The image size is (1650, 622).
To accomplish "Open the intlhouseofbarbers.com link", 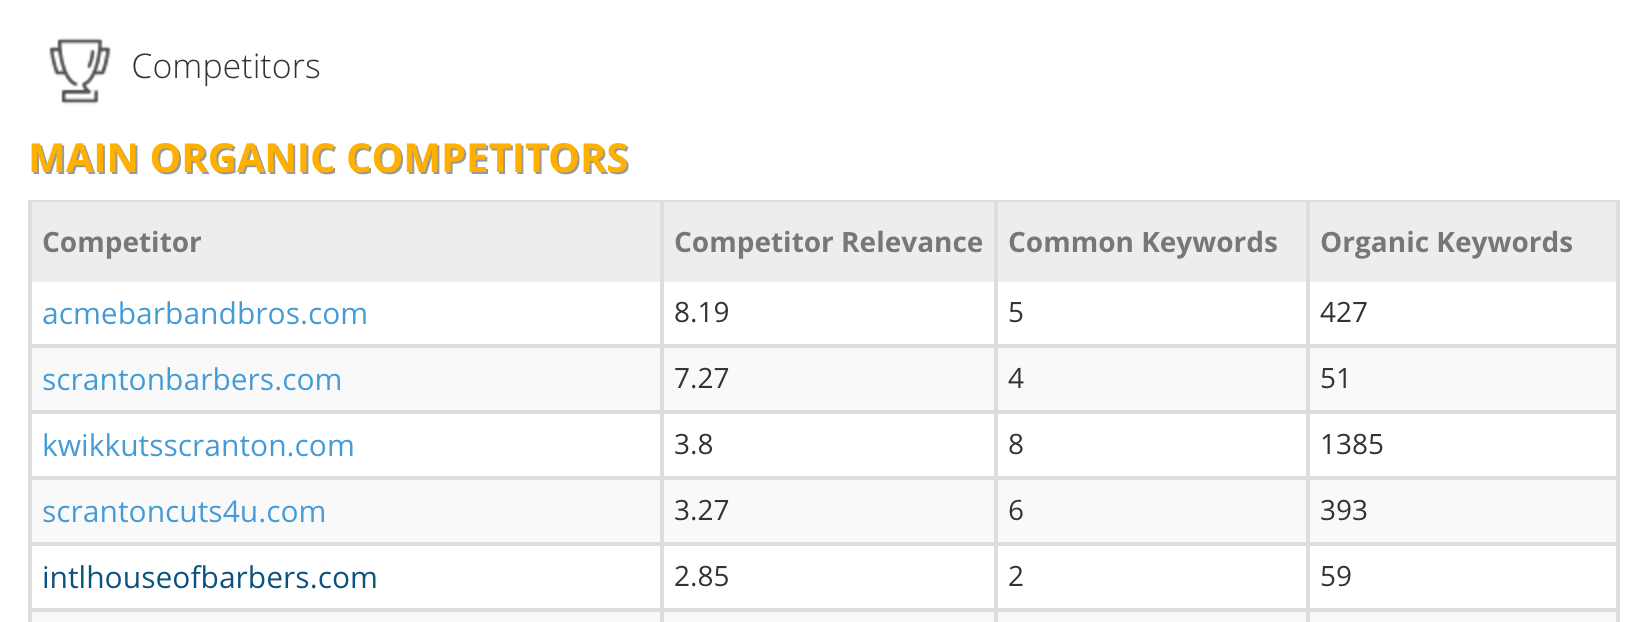I will tap(210, 578).
